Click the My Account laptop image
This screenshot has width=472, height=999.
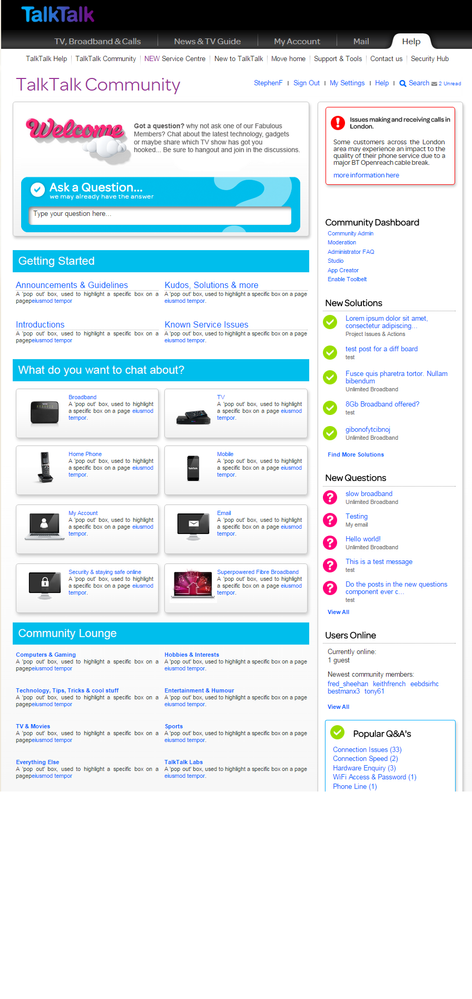[x=45, y=527]
